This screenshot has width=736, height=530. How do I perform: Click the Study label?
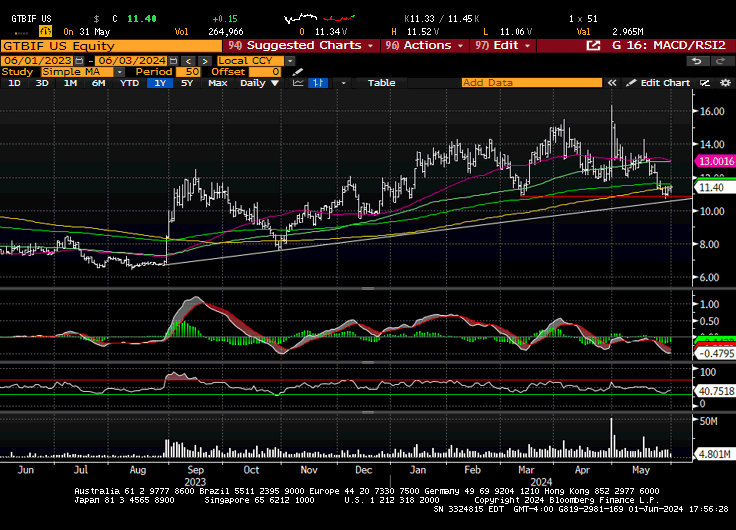coord(17,72)
